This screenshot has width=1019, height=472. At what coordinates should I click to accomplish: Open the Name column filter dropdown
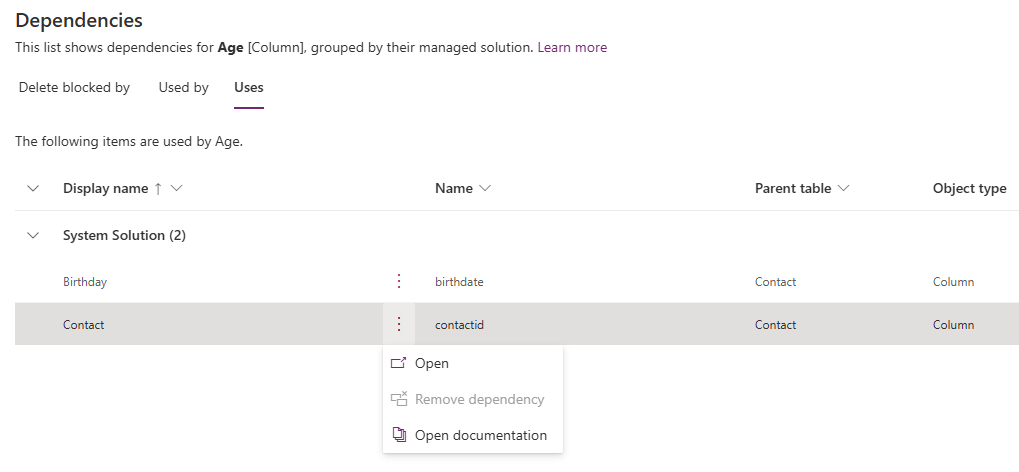click(x=486, y=188)
